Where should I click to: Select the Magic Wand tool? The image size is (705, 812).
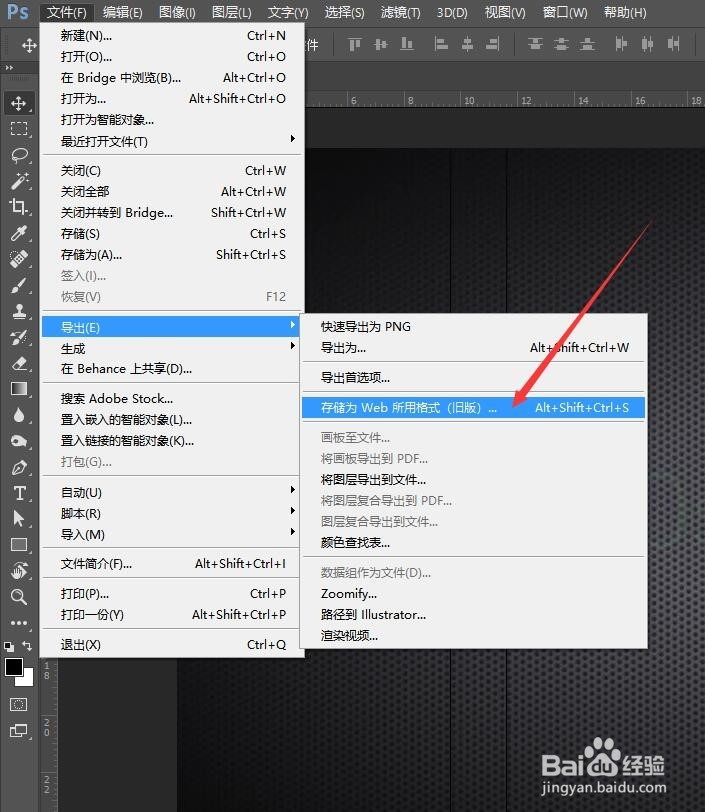(x=19, y=181)
